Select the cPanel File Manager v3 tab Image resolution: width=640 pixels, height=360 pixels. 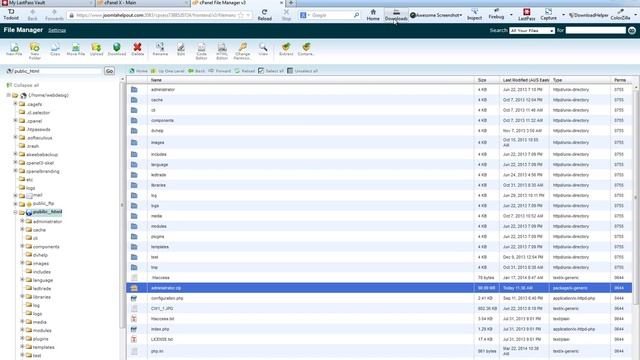tap(238, 3)
